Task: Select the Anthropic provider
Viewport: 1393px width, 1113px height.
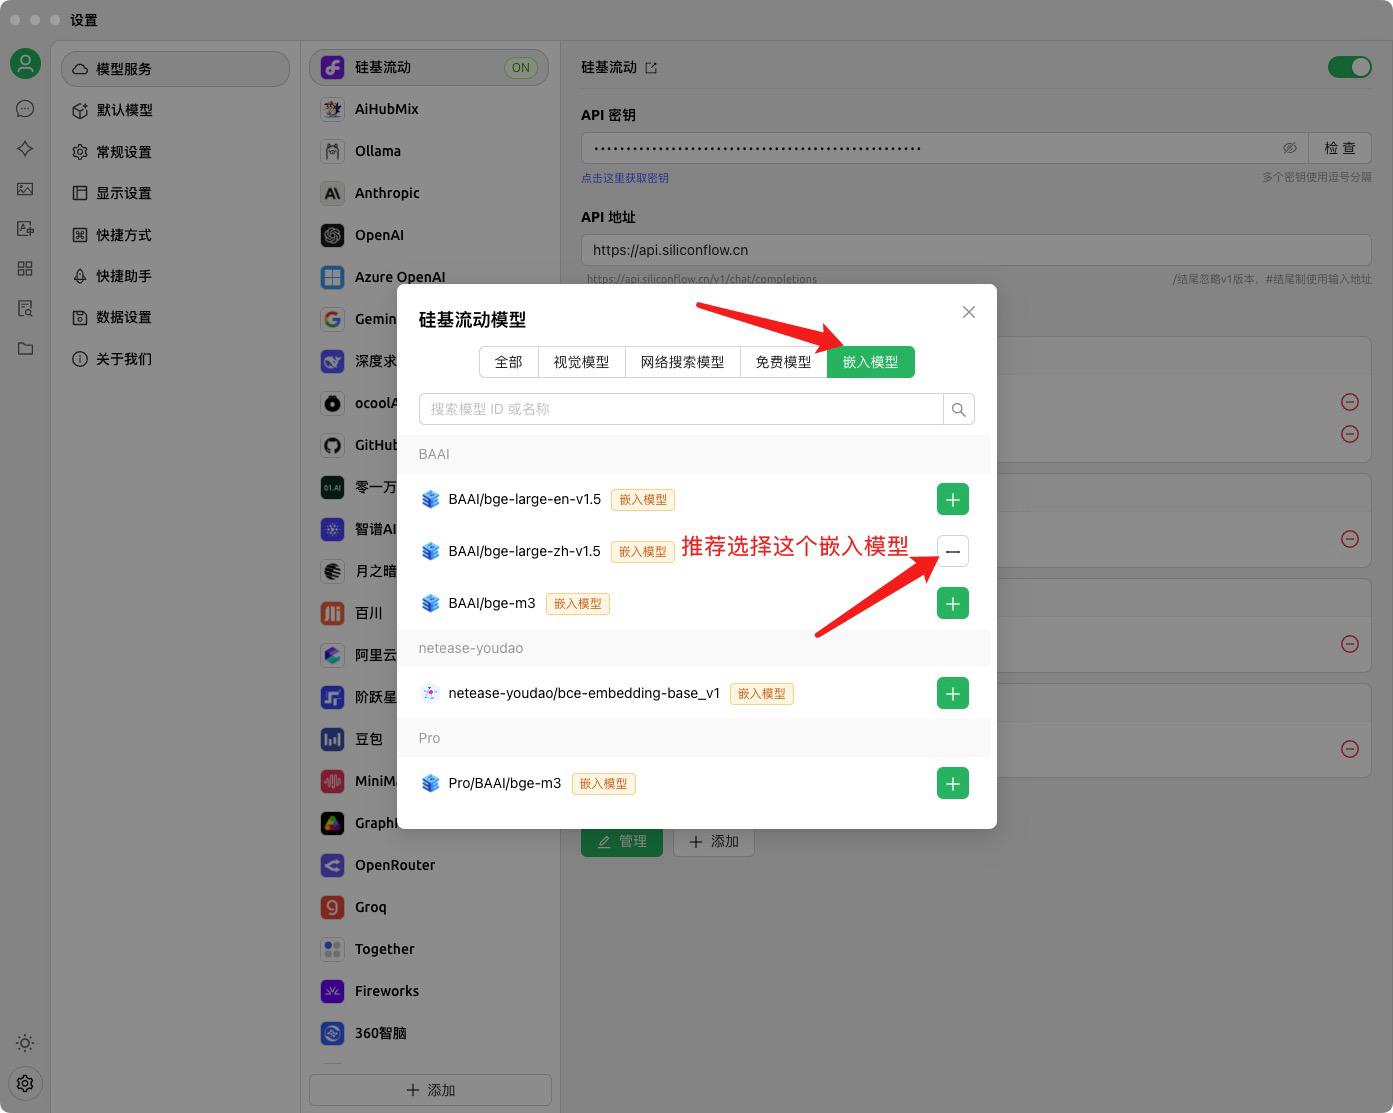Action: click(x=429, y=193)
